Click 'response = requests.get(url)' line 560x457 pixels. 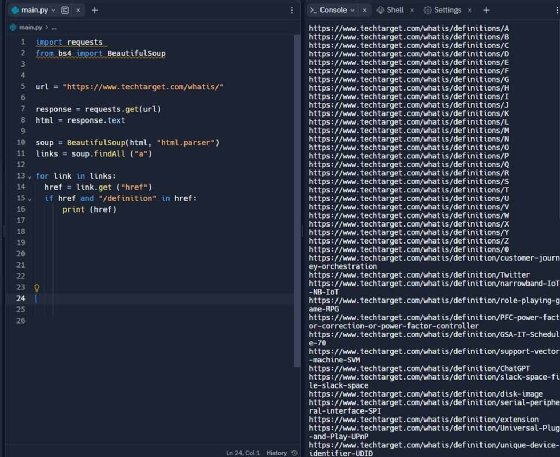click(x=98, y=109)
